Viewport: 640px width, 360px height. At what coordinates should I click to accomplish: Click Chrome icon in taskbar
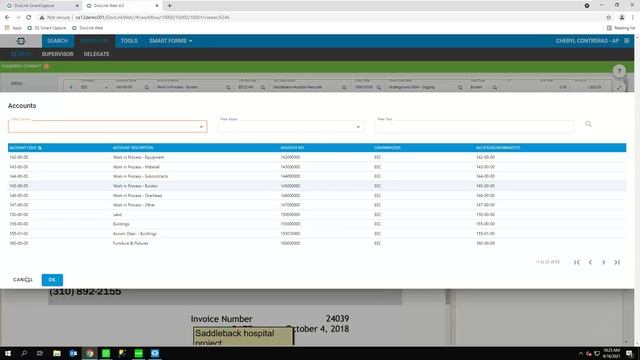click(x=89, y=353)
